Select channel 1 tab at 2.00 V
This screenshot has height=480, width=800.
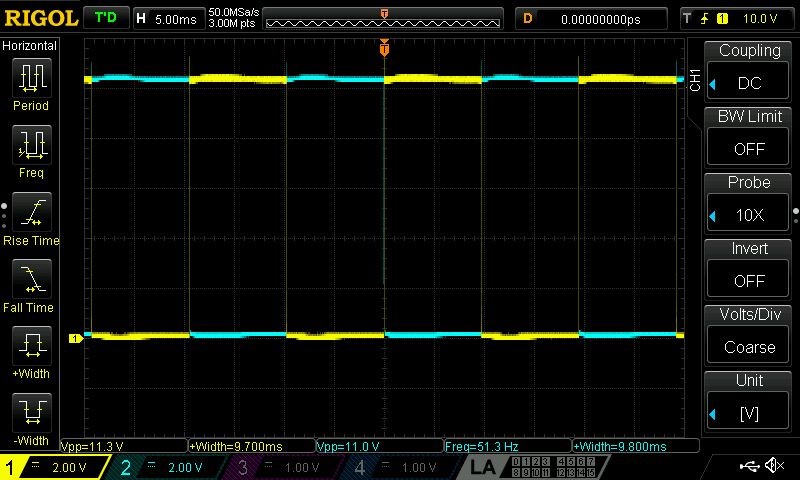tap(54, 467)
